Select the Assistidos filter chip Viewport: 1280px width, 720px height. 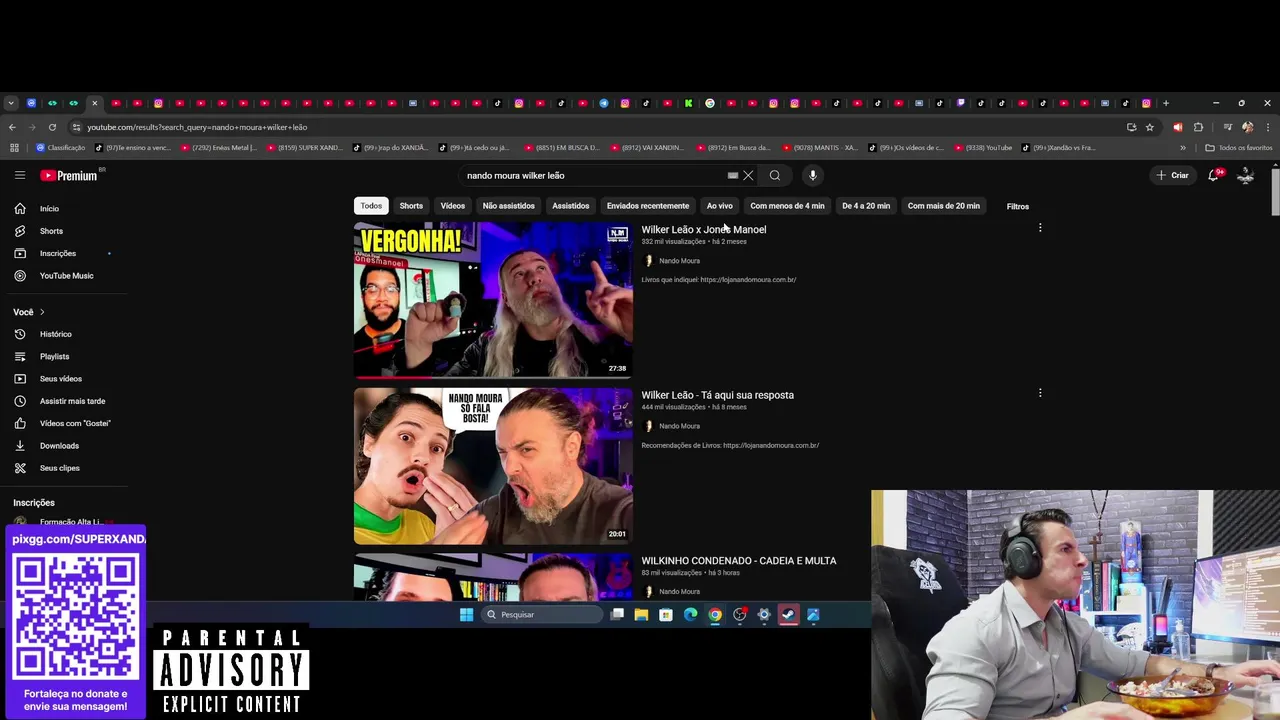(x=571, y=206)
